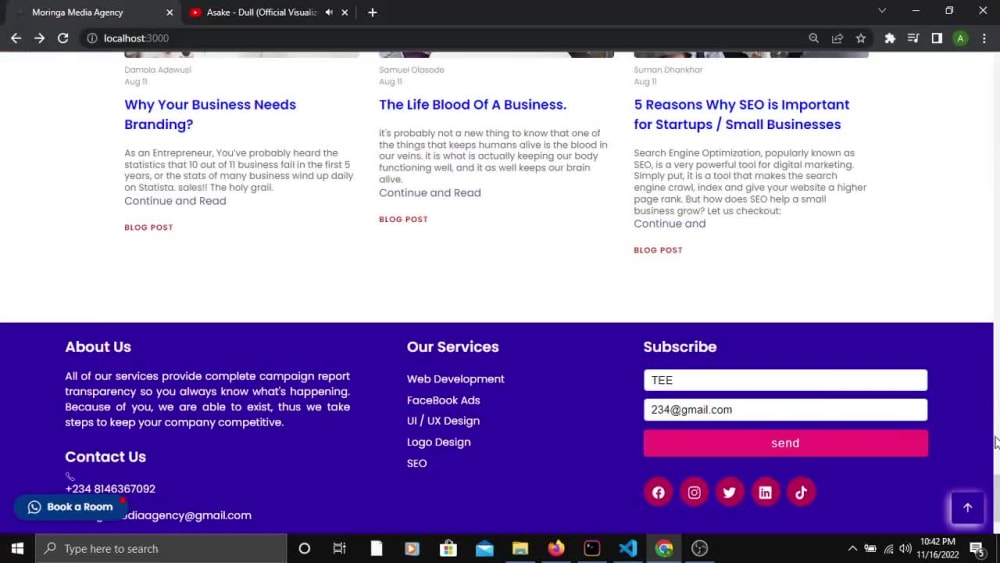Open 'Why Your Business Needs Branding?' post title

[210, 114]
